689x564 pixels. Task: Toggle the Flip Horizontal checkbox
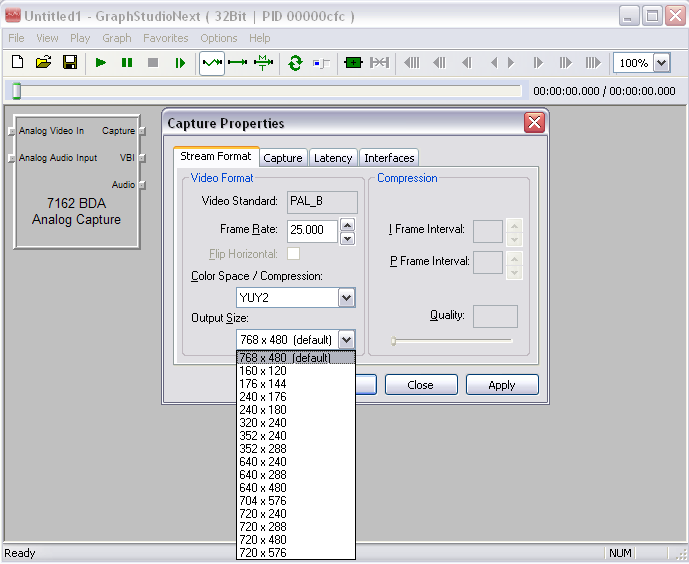pyautogui.click(x=293, y=253)
